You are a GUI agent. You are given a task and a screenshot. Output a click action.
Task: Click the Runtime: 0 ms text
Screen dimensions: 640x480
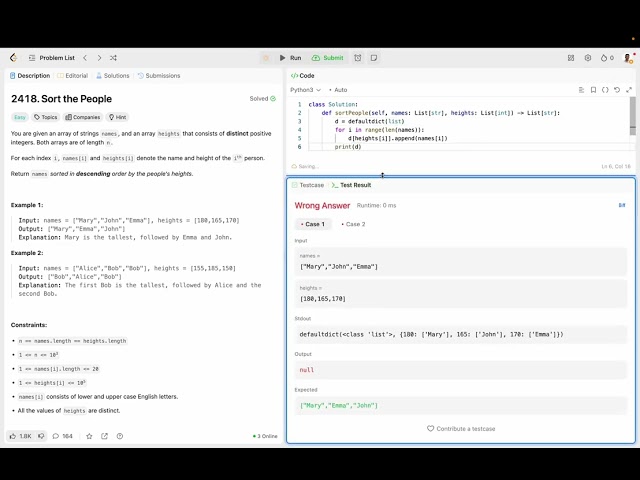point(376,205)
